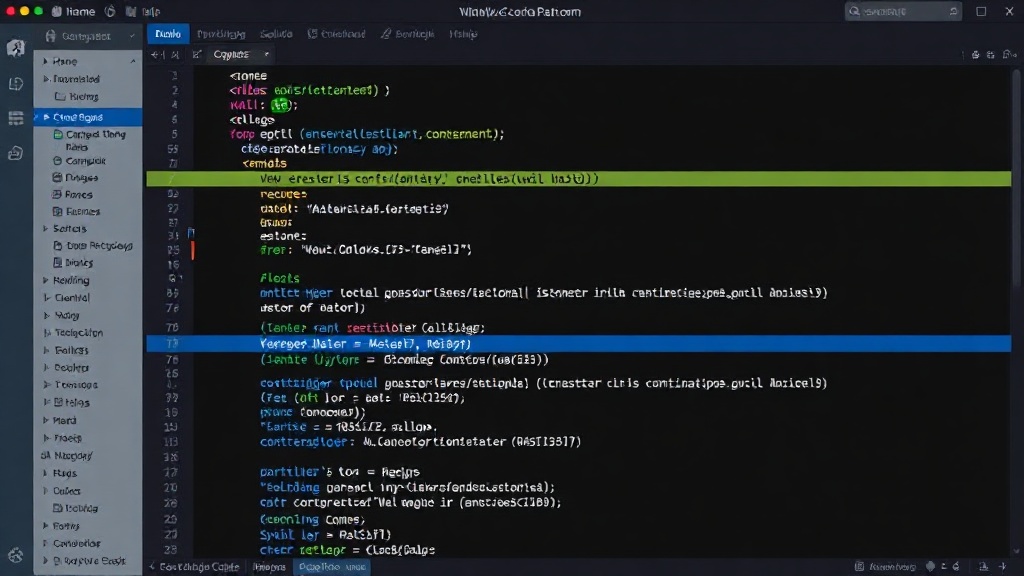Image resolution: width=1024 pixels, height=576 pixels.
Task: Click the red breakpoint marker by the 'frer:' line
Action: click(193, 250)
